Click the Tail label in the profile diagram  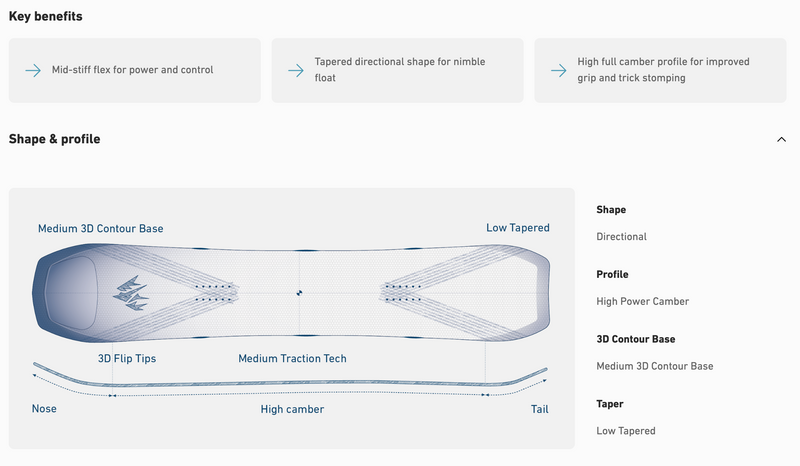tap(539, 409)
